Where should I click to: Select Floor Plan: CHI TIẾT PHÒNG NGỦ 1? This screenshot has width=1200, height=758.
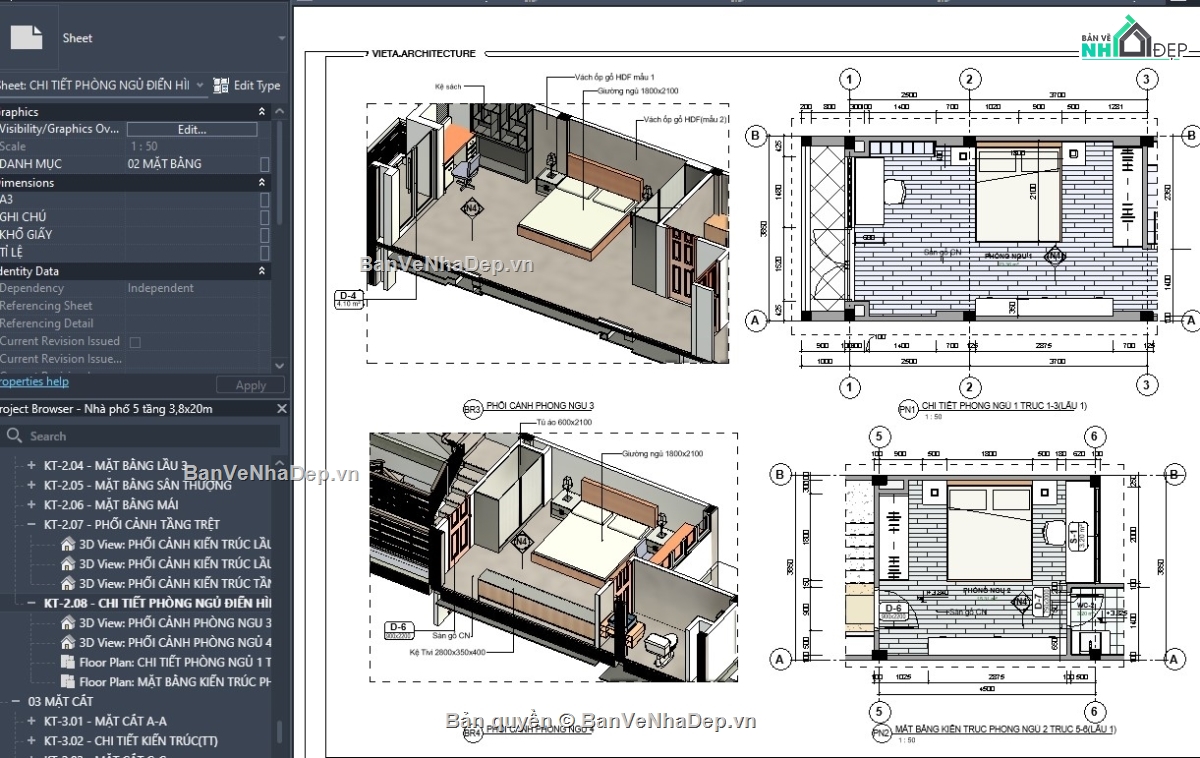(x=175, y=662)
